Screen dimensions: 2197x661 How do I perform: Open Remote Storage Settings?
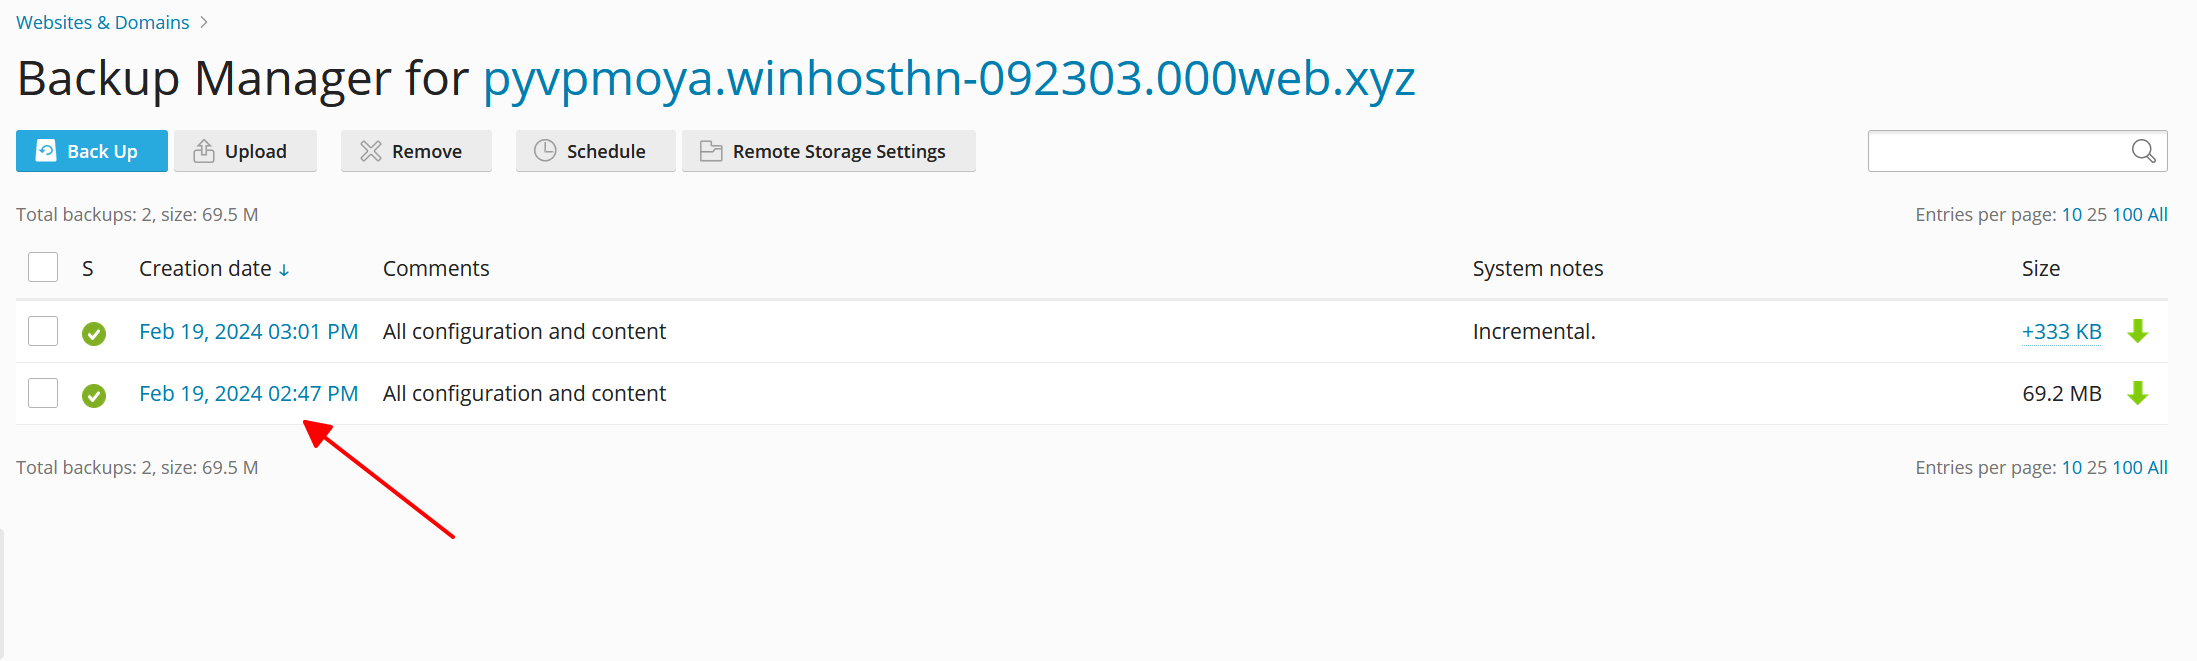pyautogui.click(x=828, y=151)
